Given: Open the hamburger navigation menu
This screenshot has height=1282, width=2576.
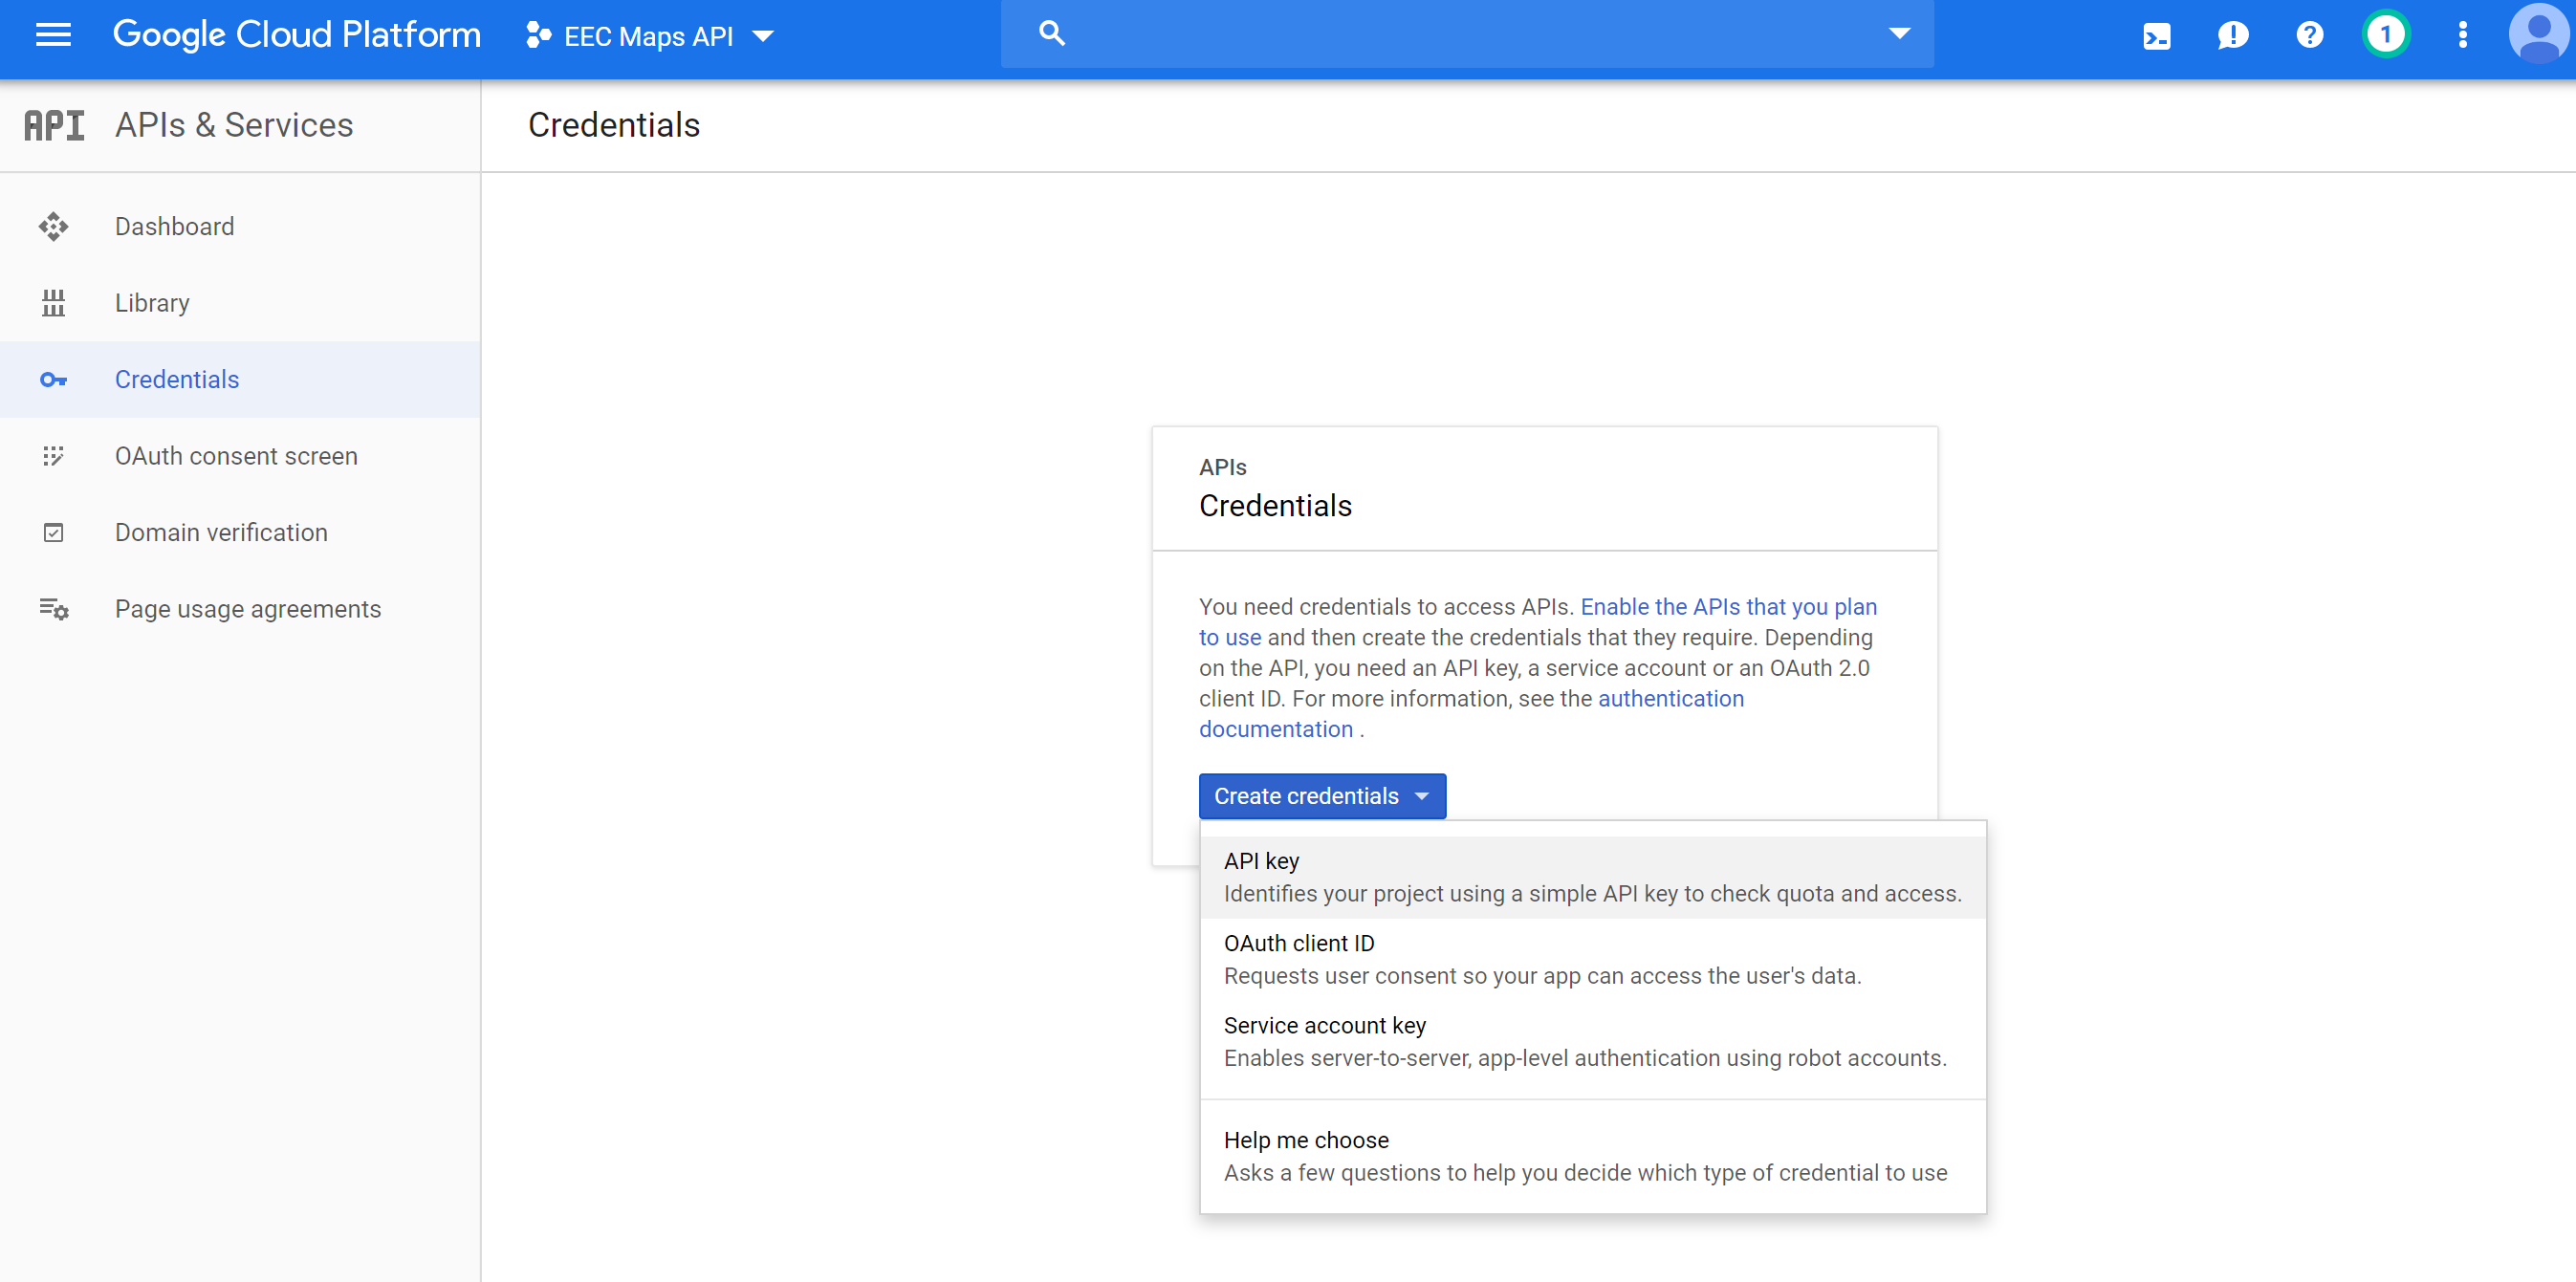Looking at the screenshot, I should tap(53, 35).
